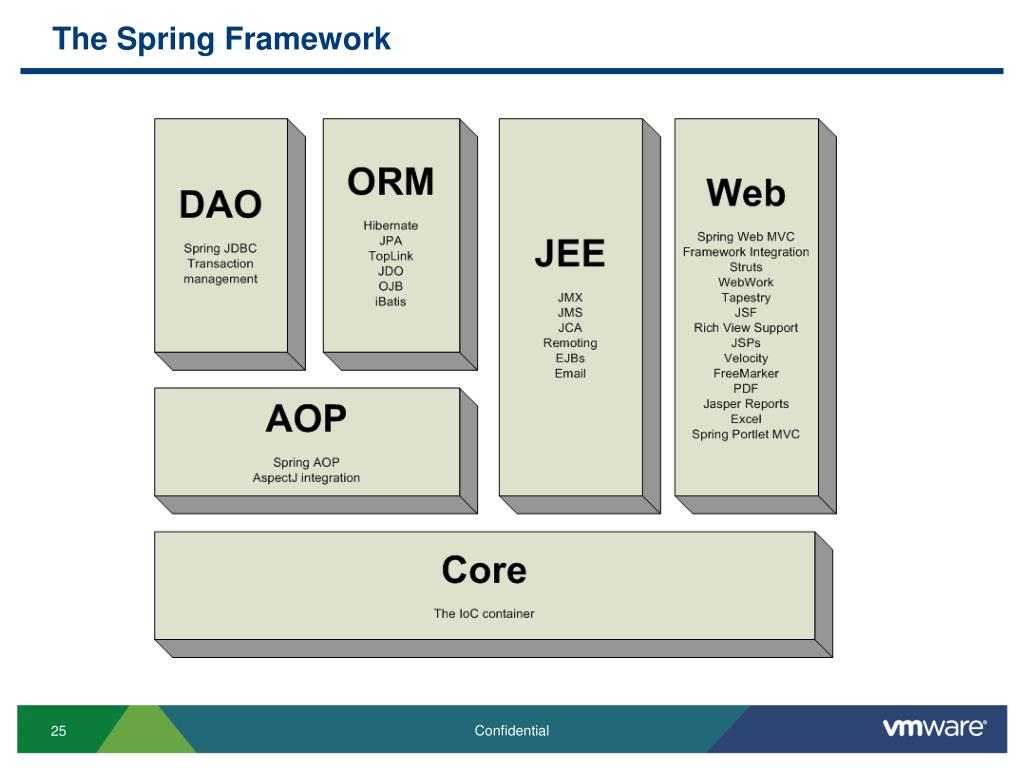
Task: Select the "Spring JDBC" text
Action: (x=220, y=248)
